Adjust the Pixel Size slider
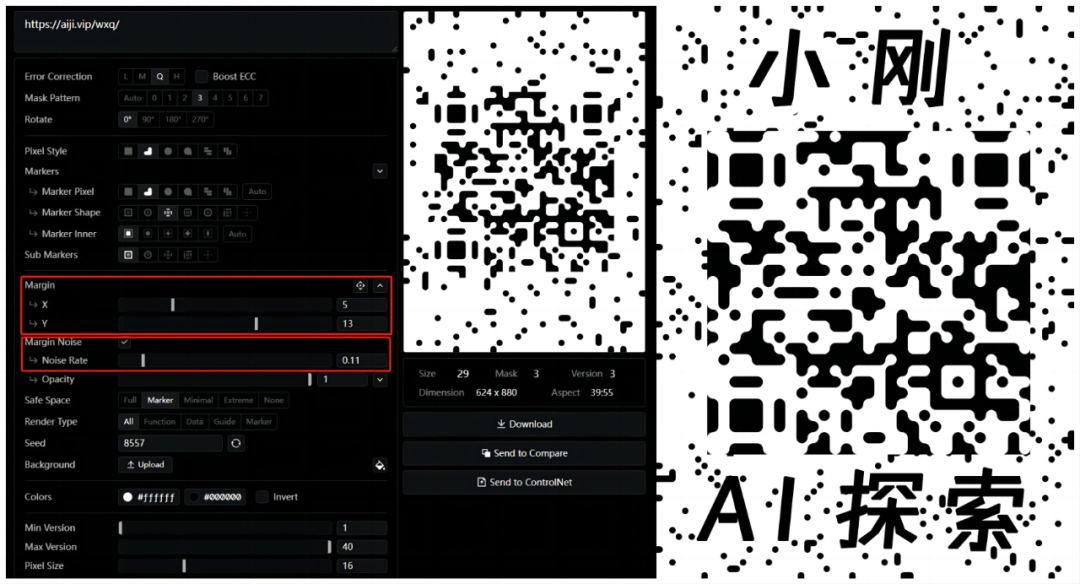Screen dimensions: 1080x584 pyautogui.click(x=225, y=565)
